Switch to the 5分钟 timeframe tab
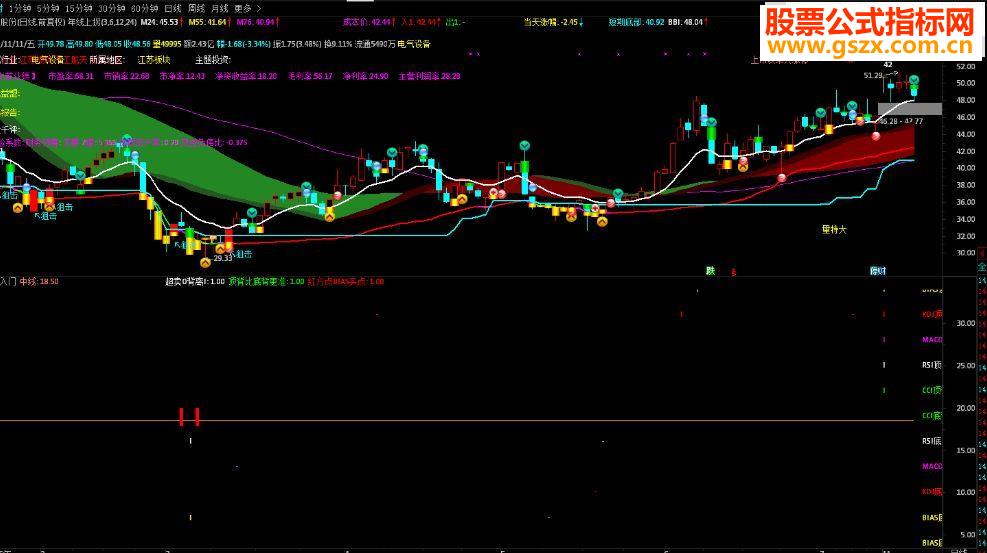The image size is (987, 553). click(47, 8)
